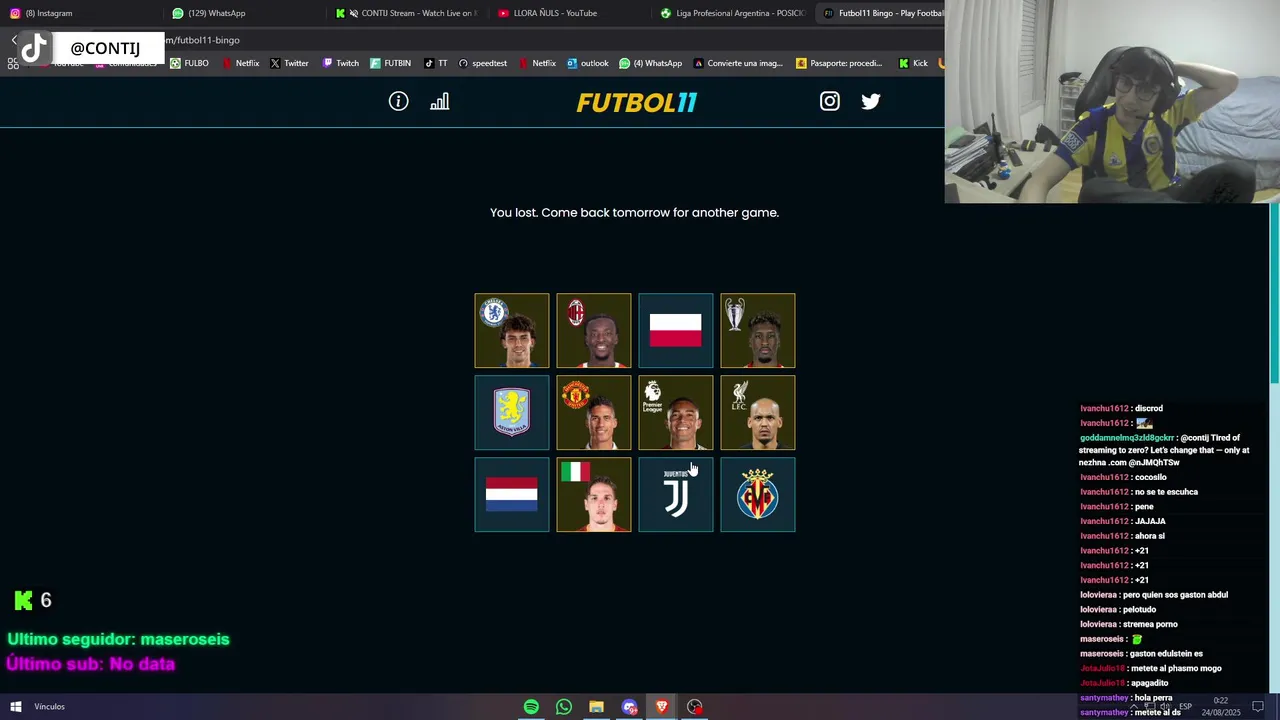This screenshot has width=1280, height=720.
Task: Open the (4) WhatsApp bookmark
Action: [x=650, y=63]
